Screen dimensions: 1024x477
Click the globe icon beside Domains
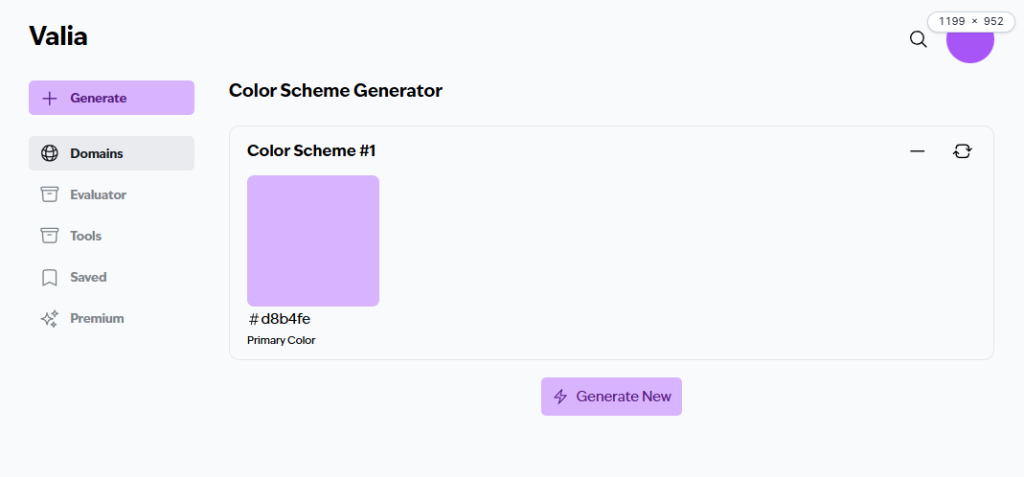click(x=49, y=154)
